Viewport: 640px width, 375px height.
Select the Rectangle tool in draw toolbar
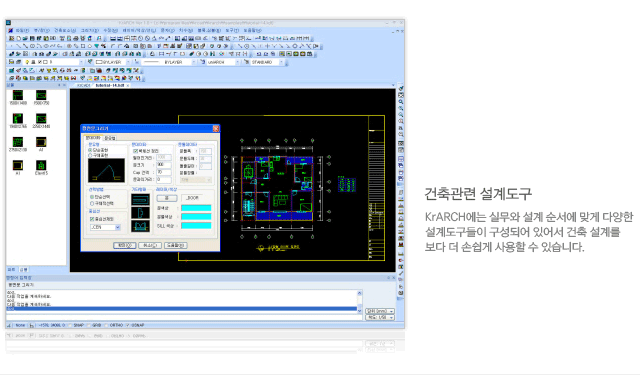click(83, 46)
